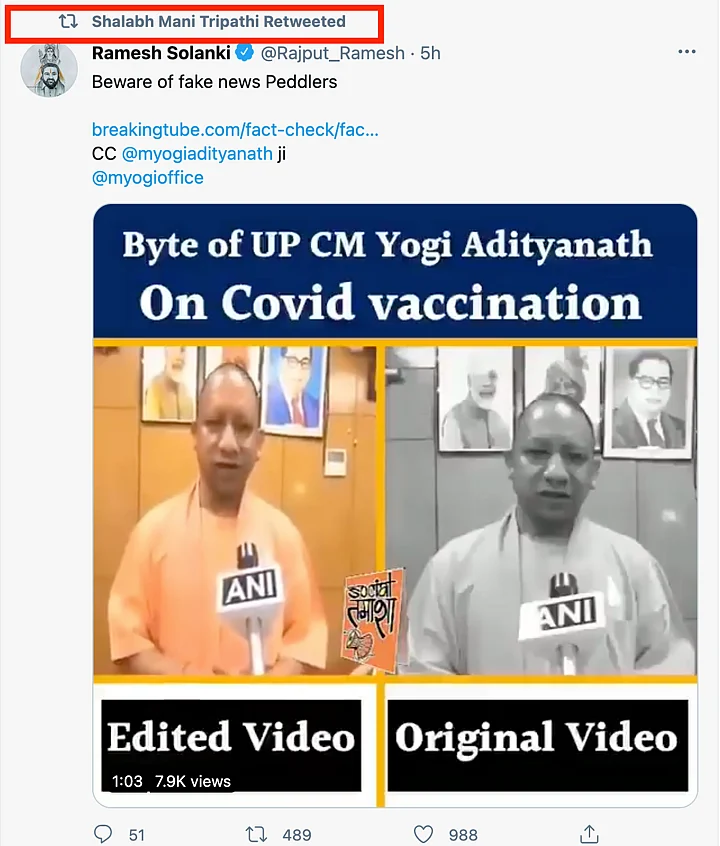The image size is (720, 846).
Task: Retweet using the arrows icon beside 489
Action: 256,835
